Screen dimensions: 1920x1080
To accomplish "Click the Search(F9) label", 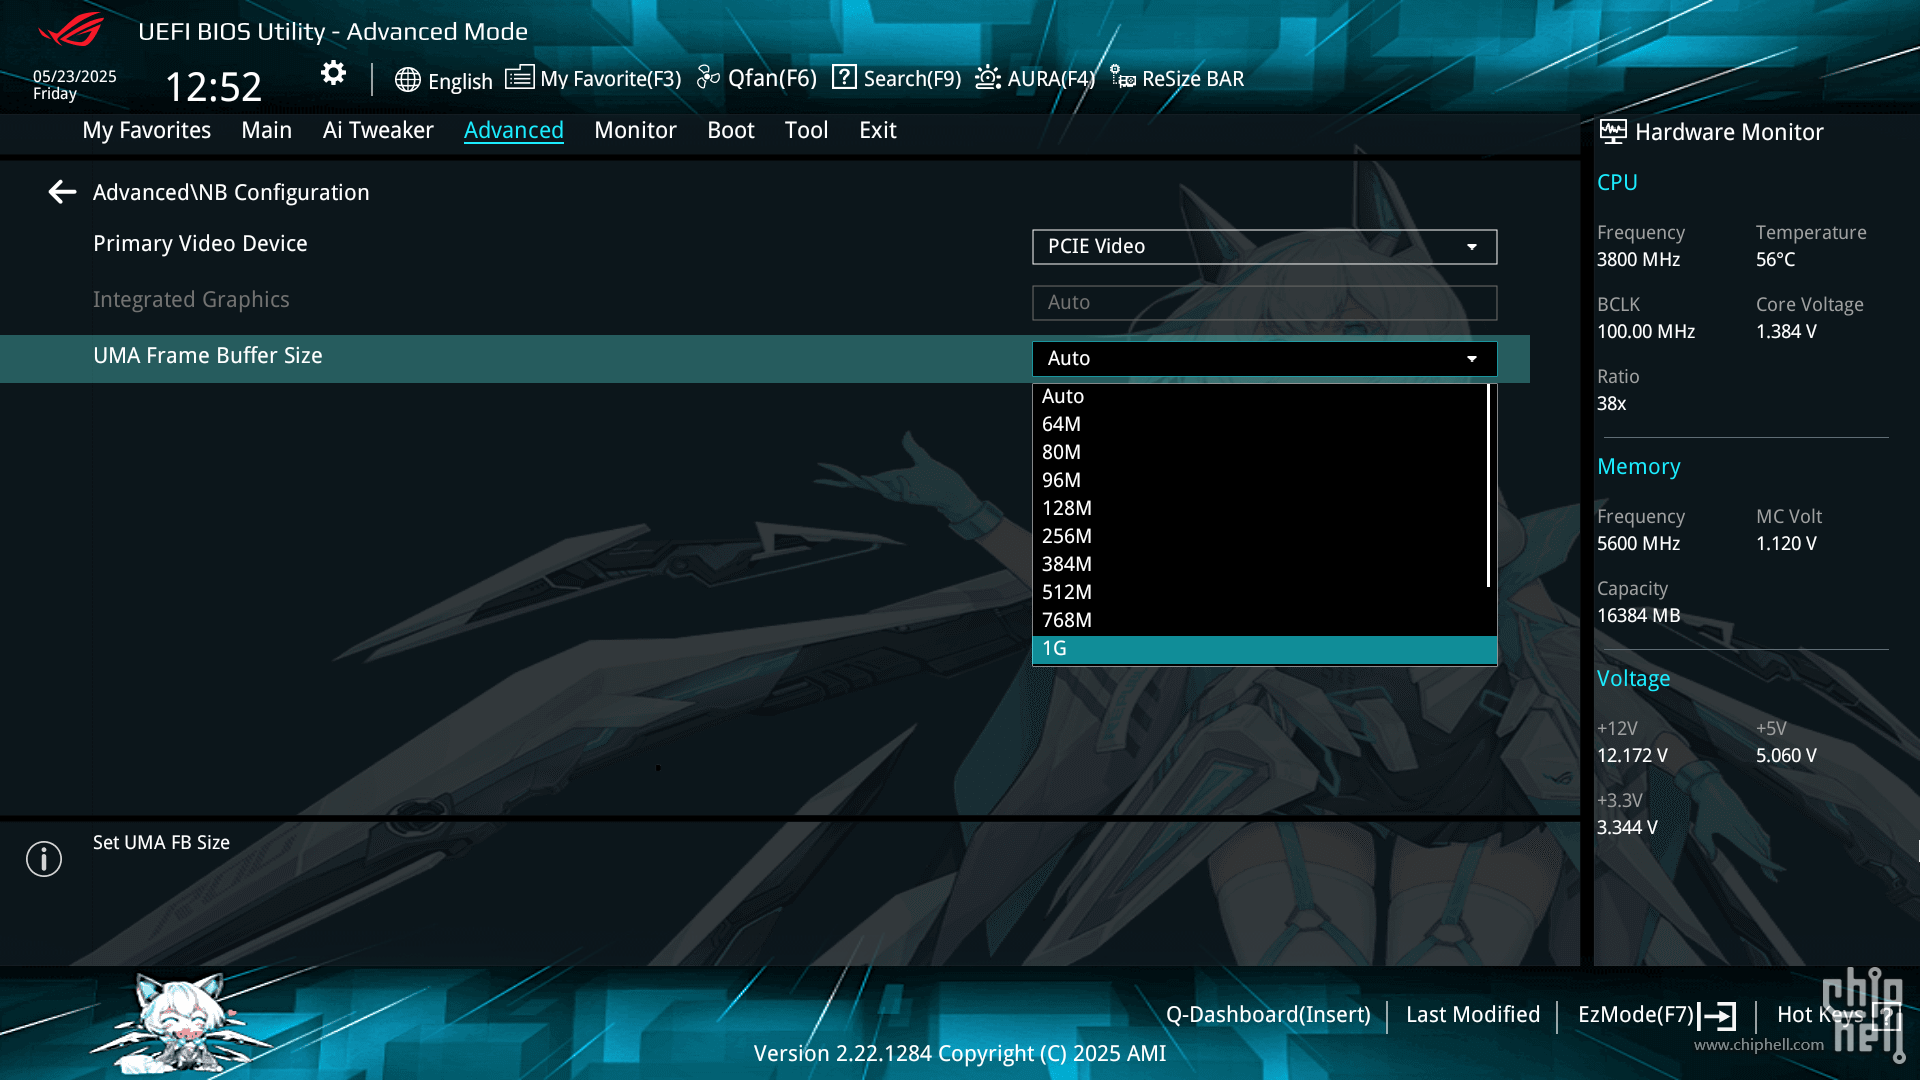I will [912, 79].
